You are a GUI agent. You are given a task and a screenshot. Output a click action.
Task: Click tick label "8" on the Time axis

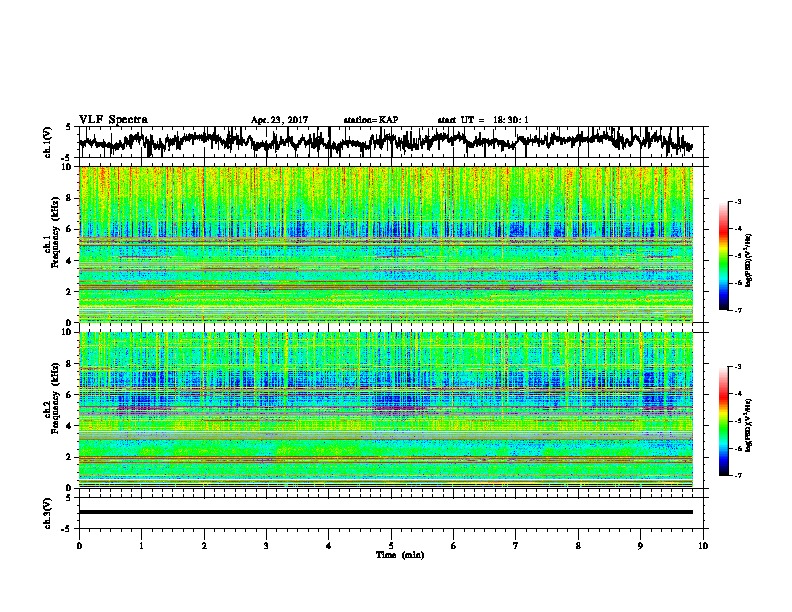[578, 546]
